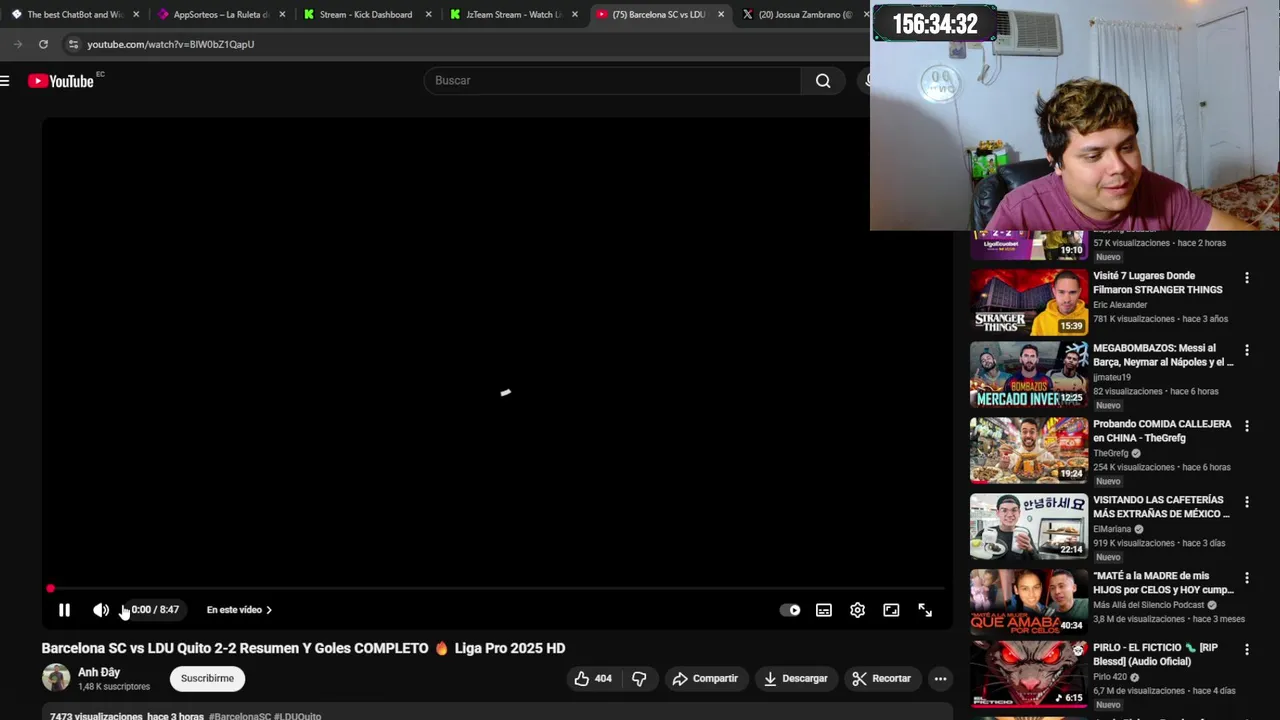Viewport: 1280px width, 720px height.
Task: Click the Suscribirme button
Action: pyautogui.click(x=207, y=678)
